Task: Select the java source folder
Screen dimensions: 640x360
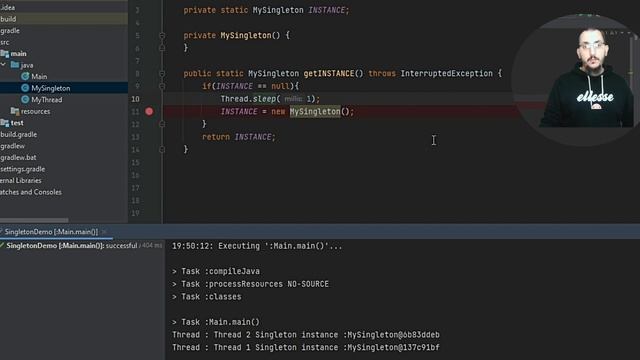Action: coord(27,65)
